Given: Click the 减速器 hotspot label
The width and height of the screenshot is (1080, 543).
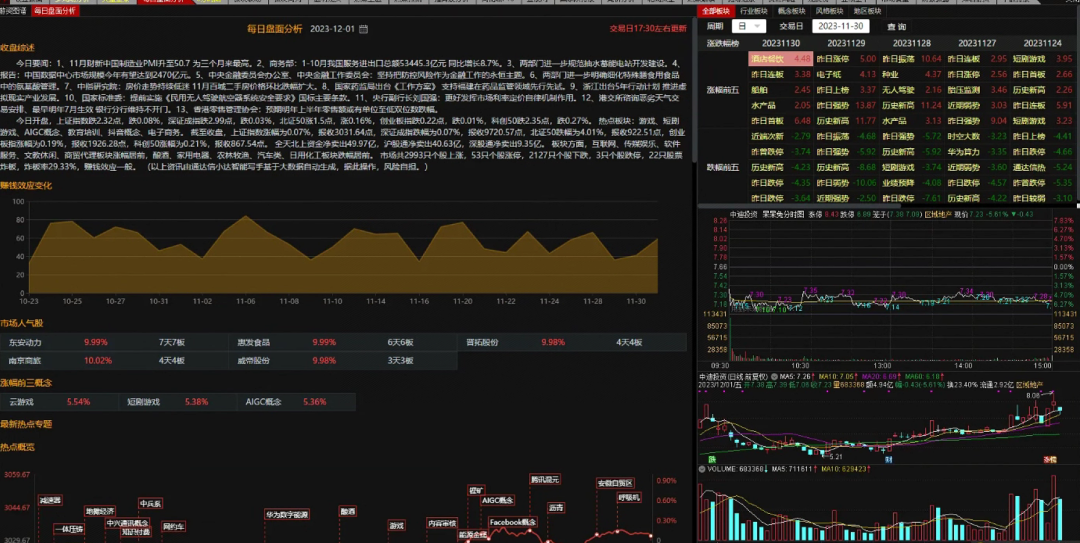Looking at the screenshot, I should (x=50, y=500).
